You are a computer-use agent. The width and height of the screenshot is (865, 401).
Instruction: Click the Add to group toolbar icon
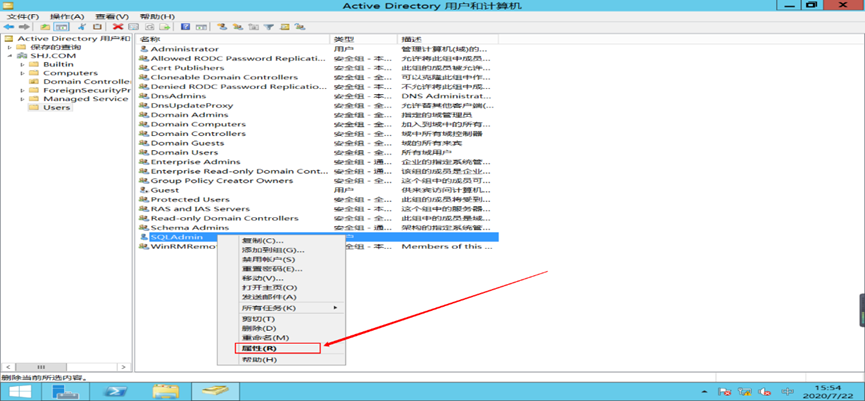[x=300, y=26]
